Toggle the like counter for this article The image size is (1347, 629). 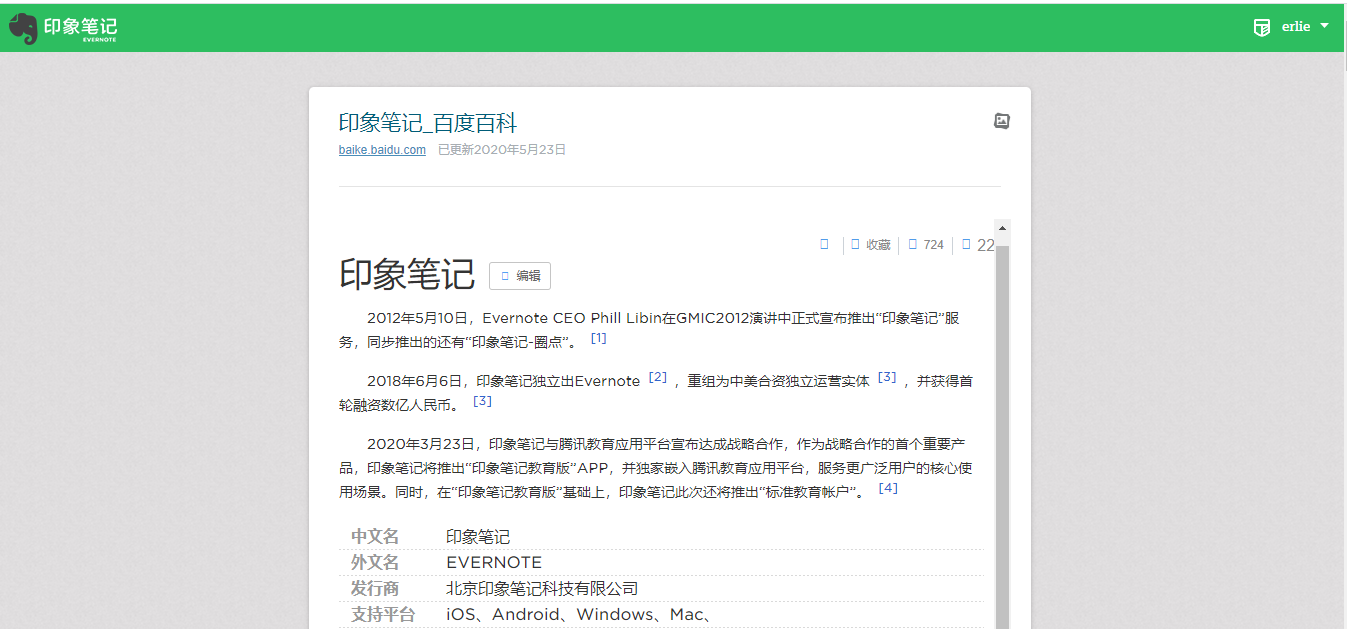pyautogui.click(x=926, y=244)
